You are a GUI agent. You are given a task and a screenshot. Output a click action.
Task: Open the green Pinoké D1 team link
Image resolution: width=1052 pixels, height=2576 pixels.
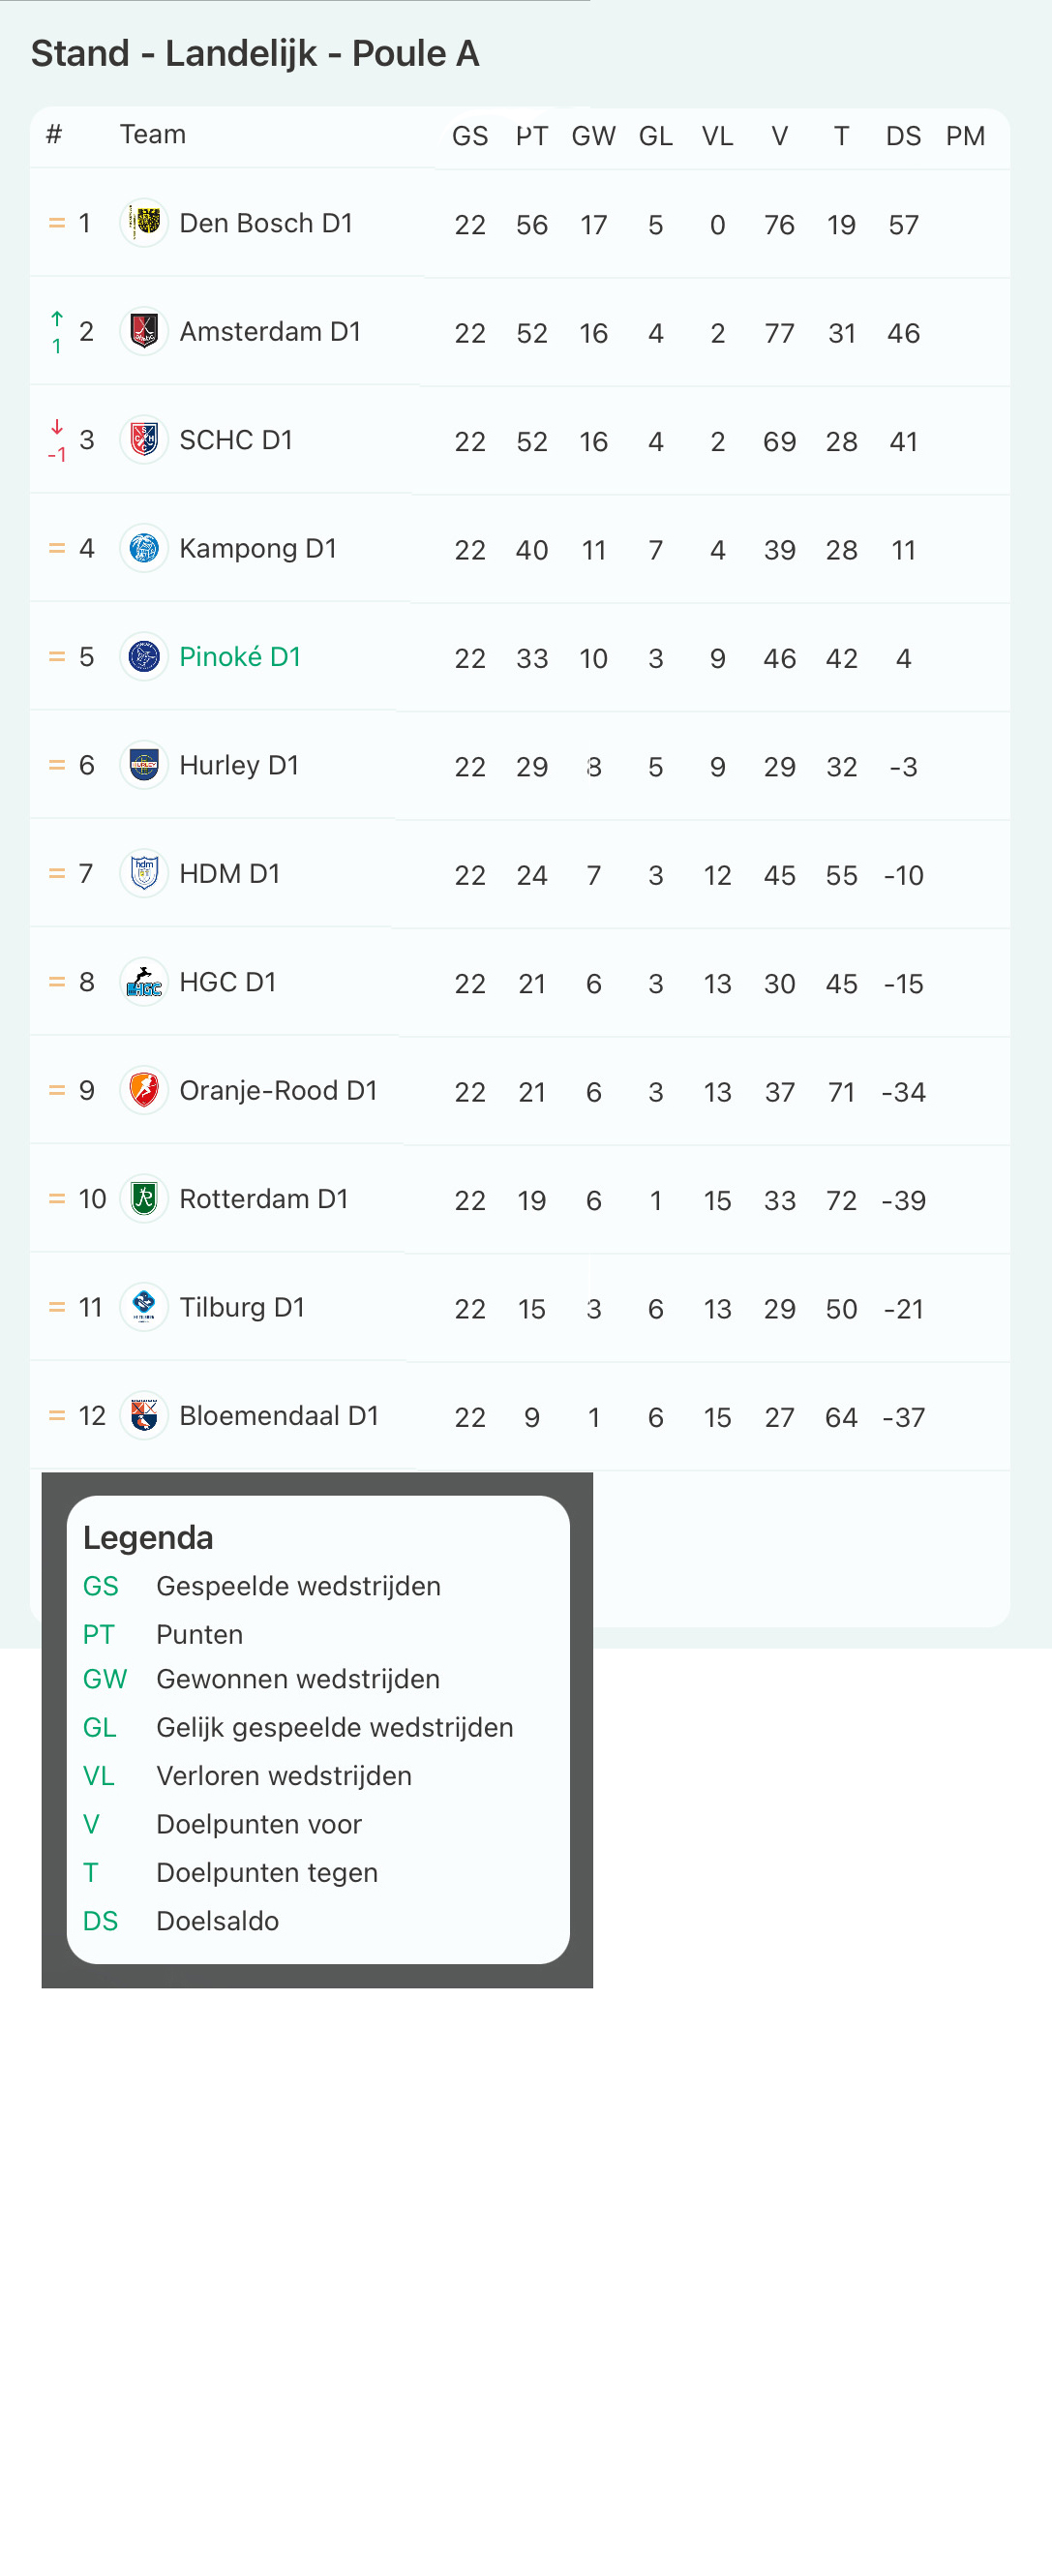coord(240,657)
